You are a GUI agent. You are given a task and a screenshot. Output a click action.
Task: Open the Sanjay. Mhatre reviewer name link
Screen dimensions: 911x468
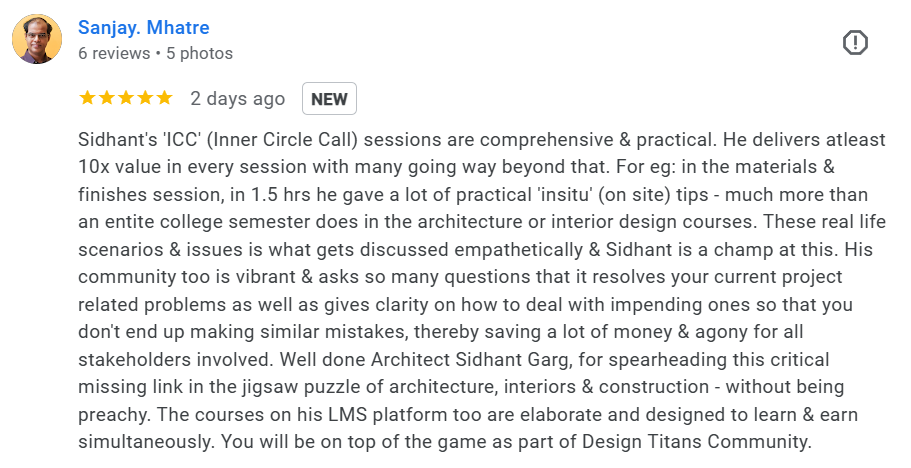tap(144, 27)
